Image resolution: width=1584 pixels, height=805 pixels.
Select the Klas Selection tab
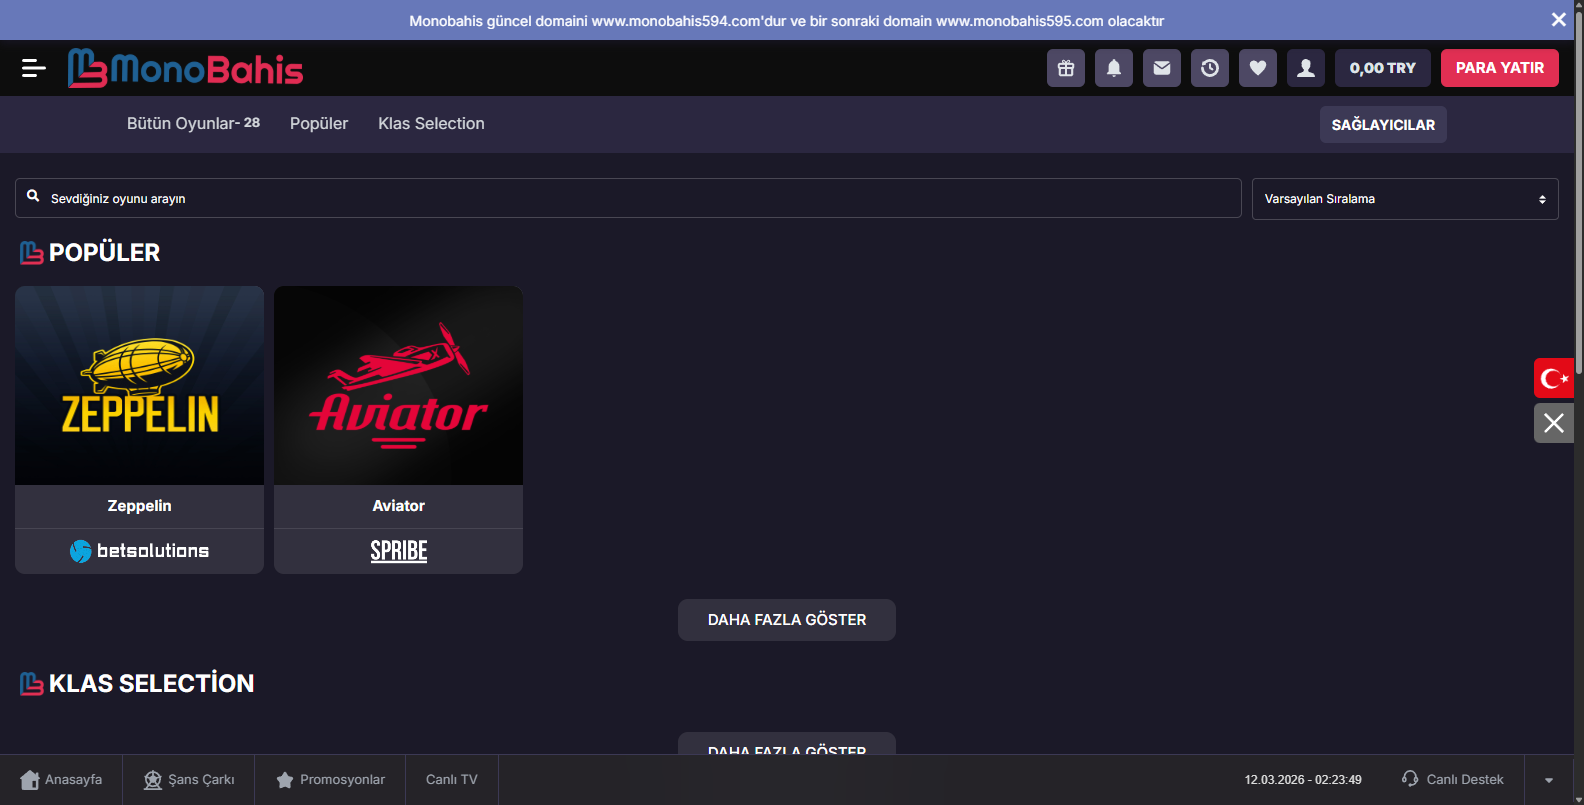pos(431,124)
